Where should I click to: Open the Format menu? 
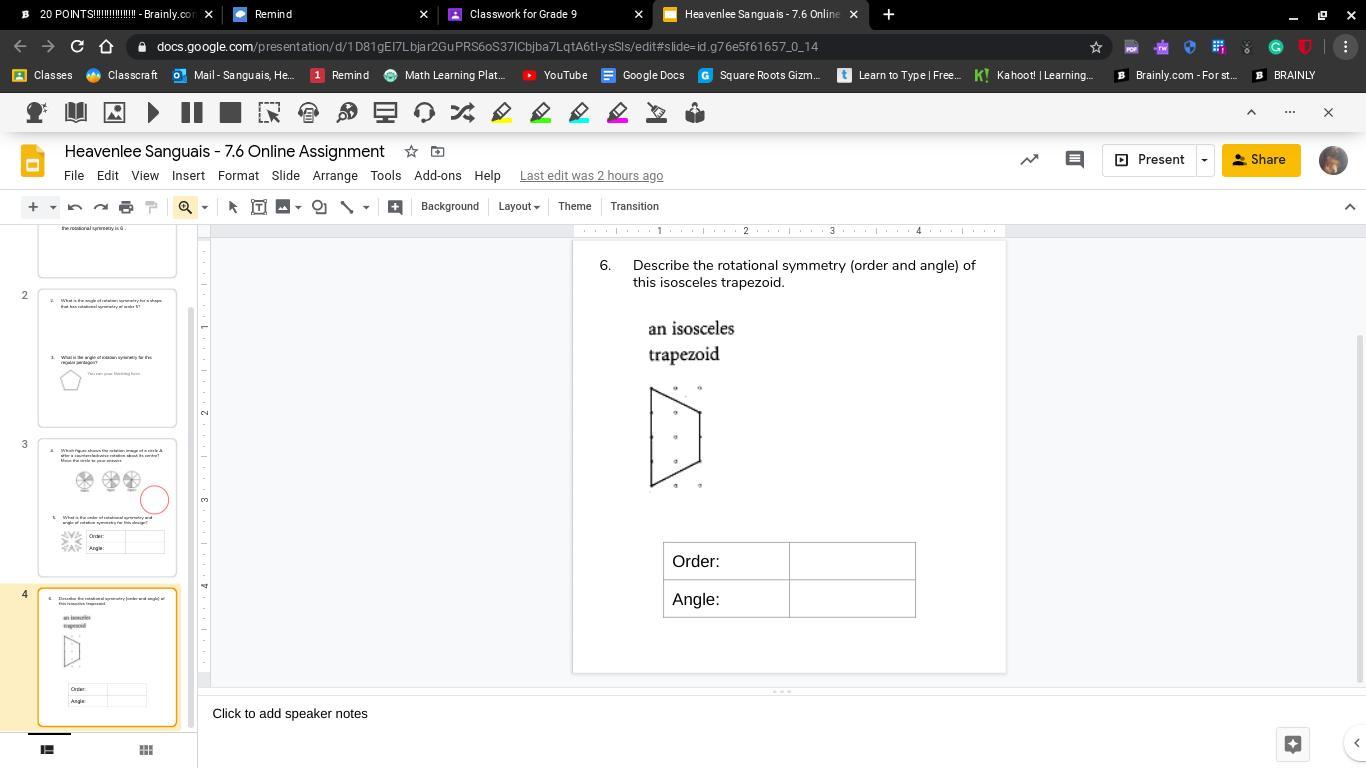tap(238, 176)
